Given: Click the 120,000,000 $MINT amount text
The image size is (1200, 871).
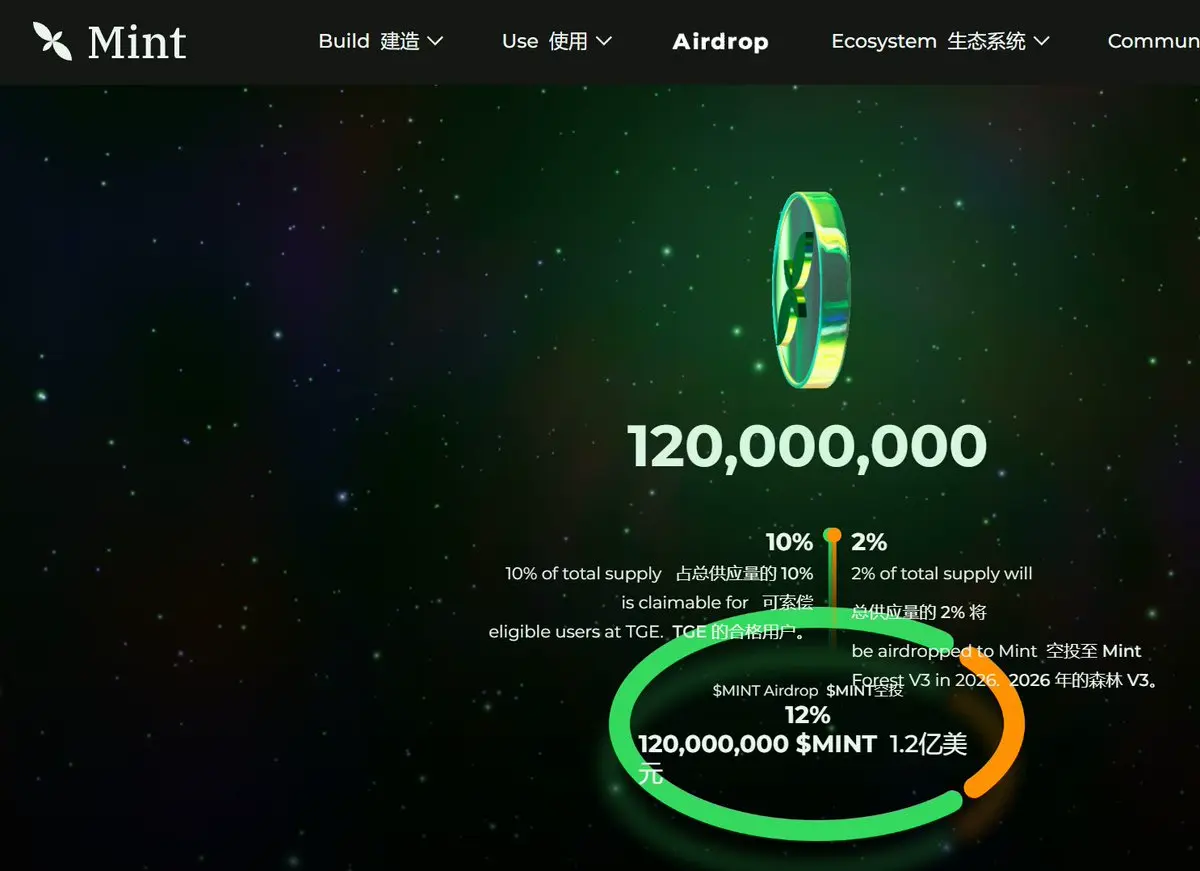Looking at the screenshot, I should [758, 744].
